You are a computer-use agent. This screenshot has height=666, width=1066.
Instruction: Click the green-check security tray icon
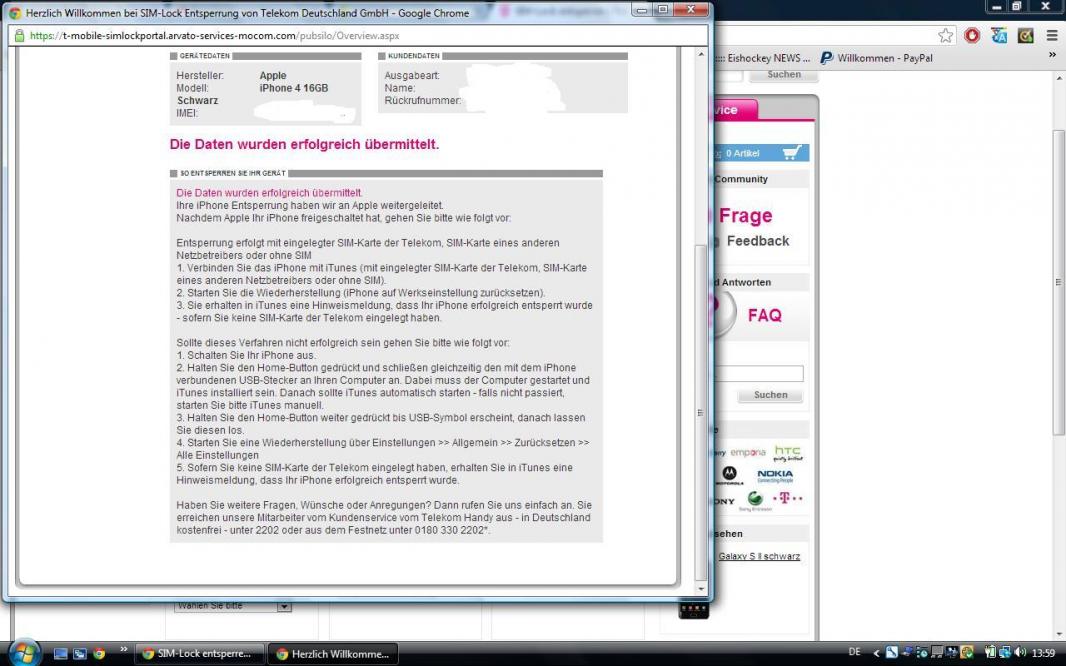967,652
